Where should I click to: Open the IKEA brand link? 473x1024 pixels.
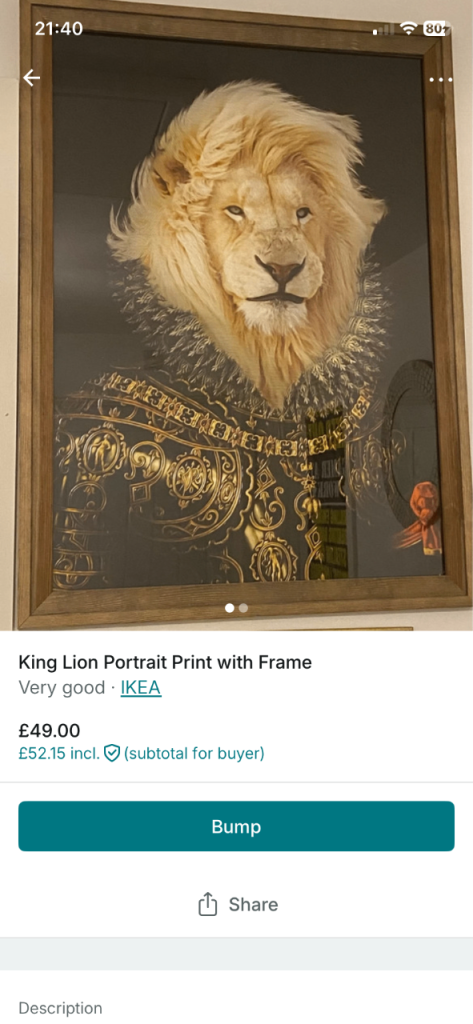(x=141, y=688)
